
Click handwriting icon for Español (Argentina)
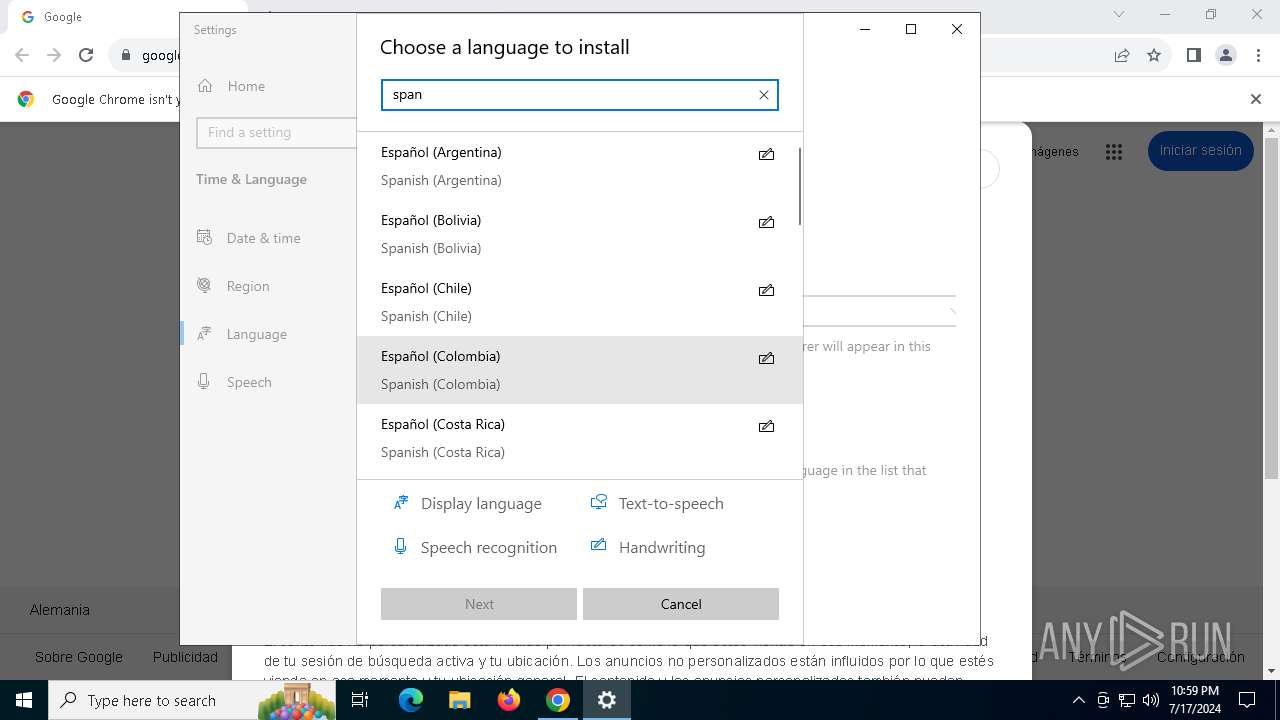pyautogui.click(x=766, y=154)
